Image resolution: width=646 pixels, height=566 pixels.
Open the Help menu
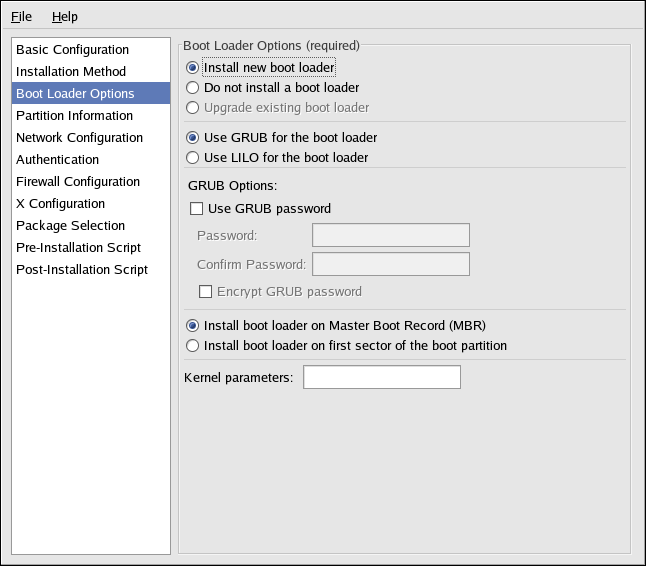click(x=64, y=17)
